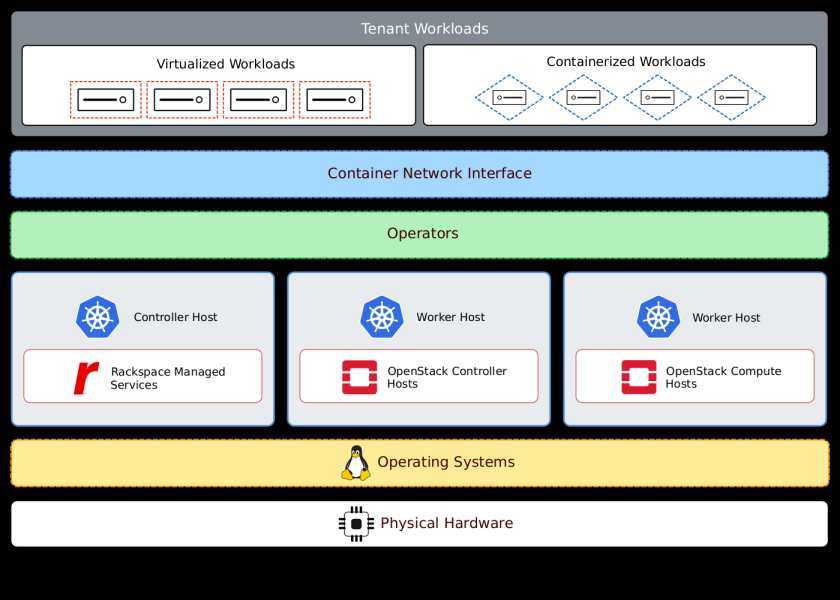The width and height of the screenshot is (840, 600).
Task: Select the CPU chip Physical Hardware icon
Action: tap(355, 522)
